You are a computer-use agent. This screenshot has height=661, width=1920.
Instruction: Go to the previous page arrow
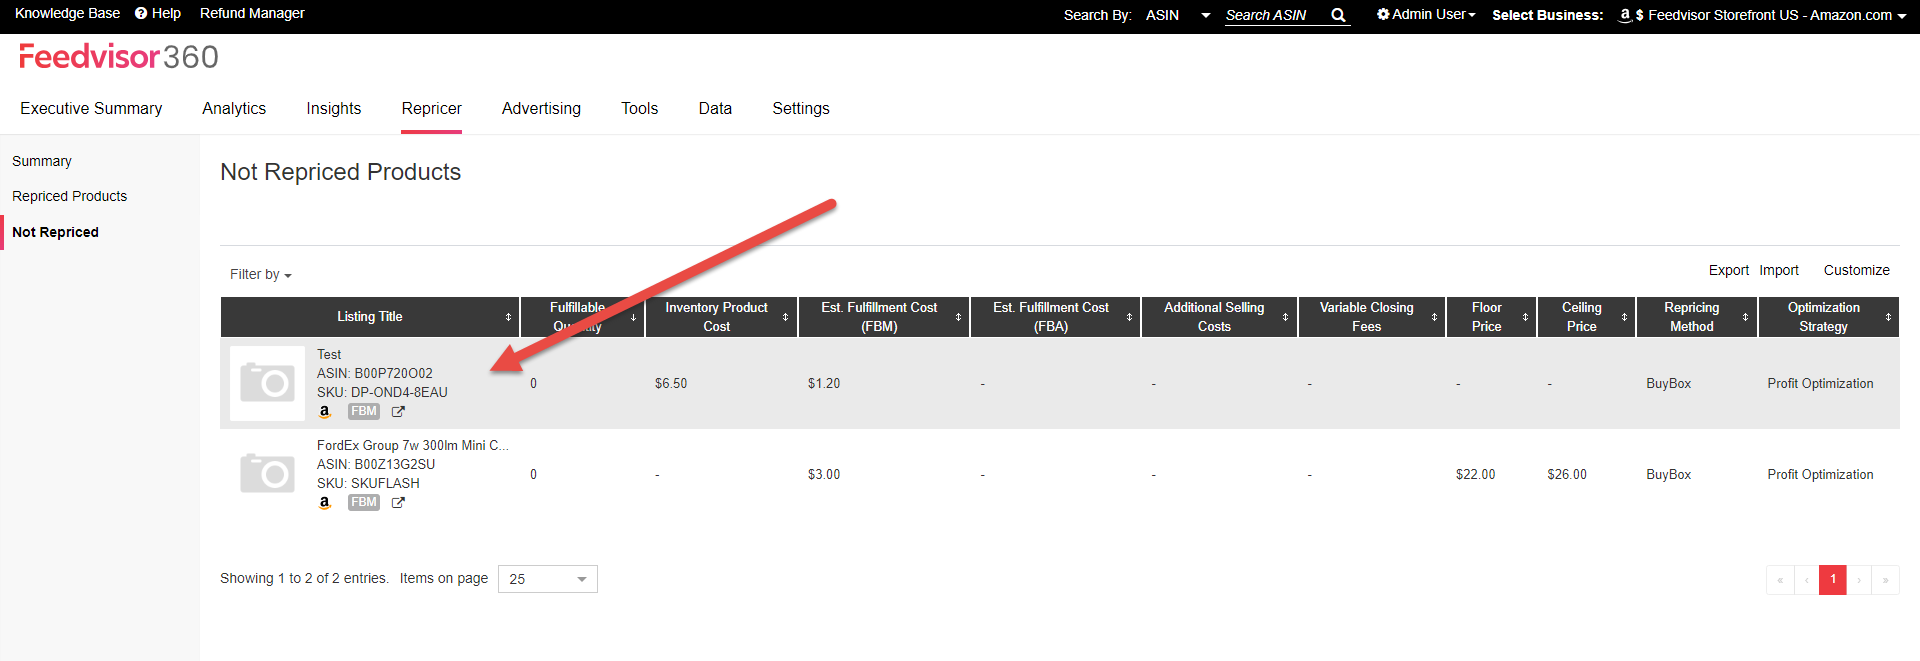1806,580
